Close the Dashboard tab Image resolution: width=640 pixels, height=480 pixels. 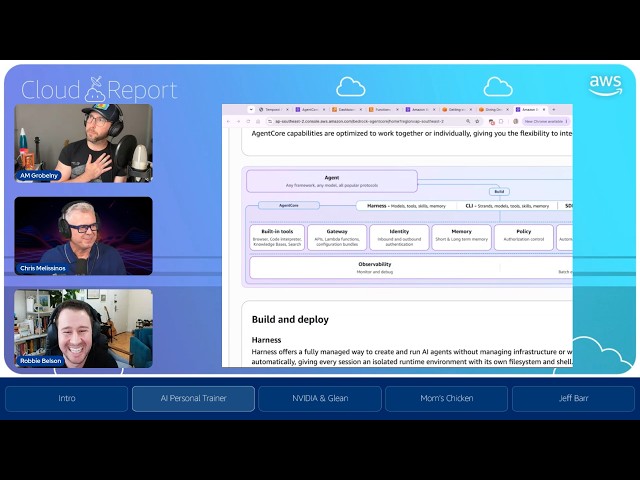(361, 109)
